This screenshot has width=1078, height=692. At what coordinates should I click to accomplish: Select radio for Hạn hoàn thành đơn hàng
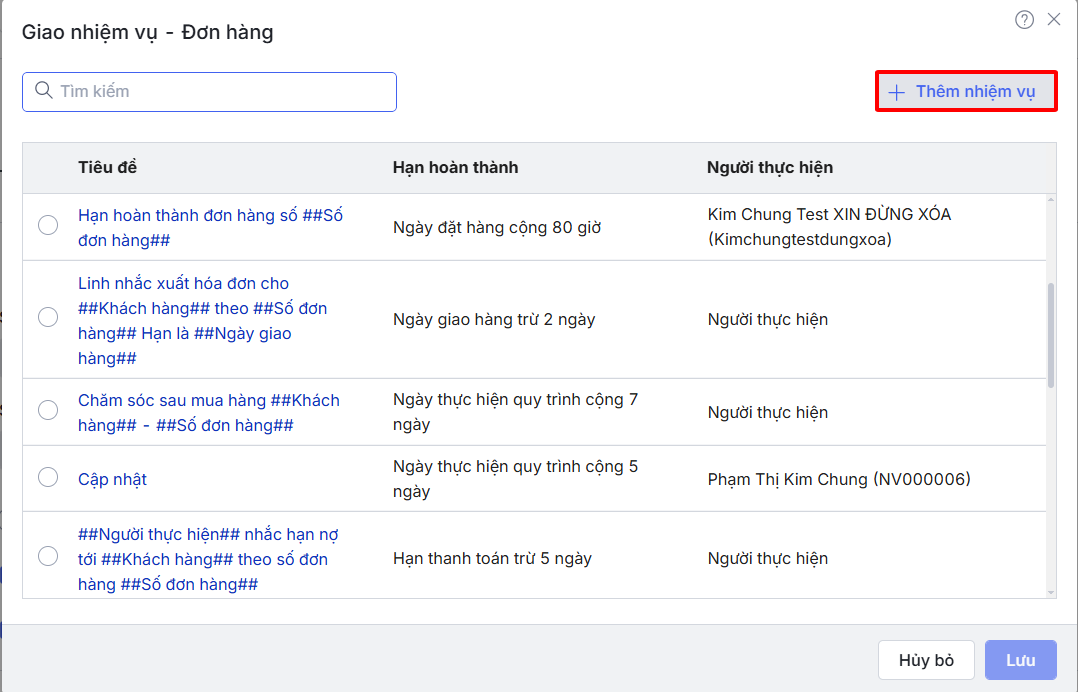point(48,226)
